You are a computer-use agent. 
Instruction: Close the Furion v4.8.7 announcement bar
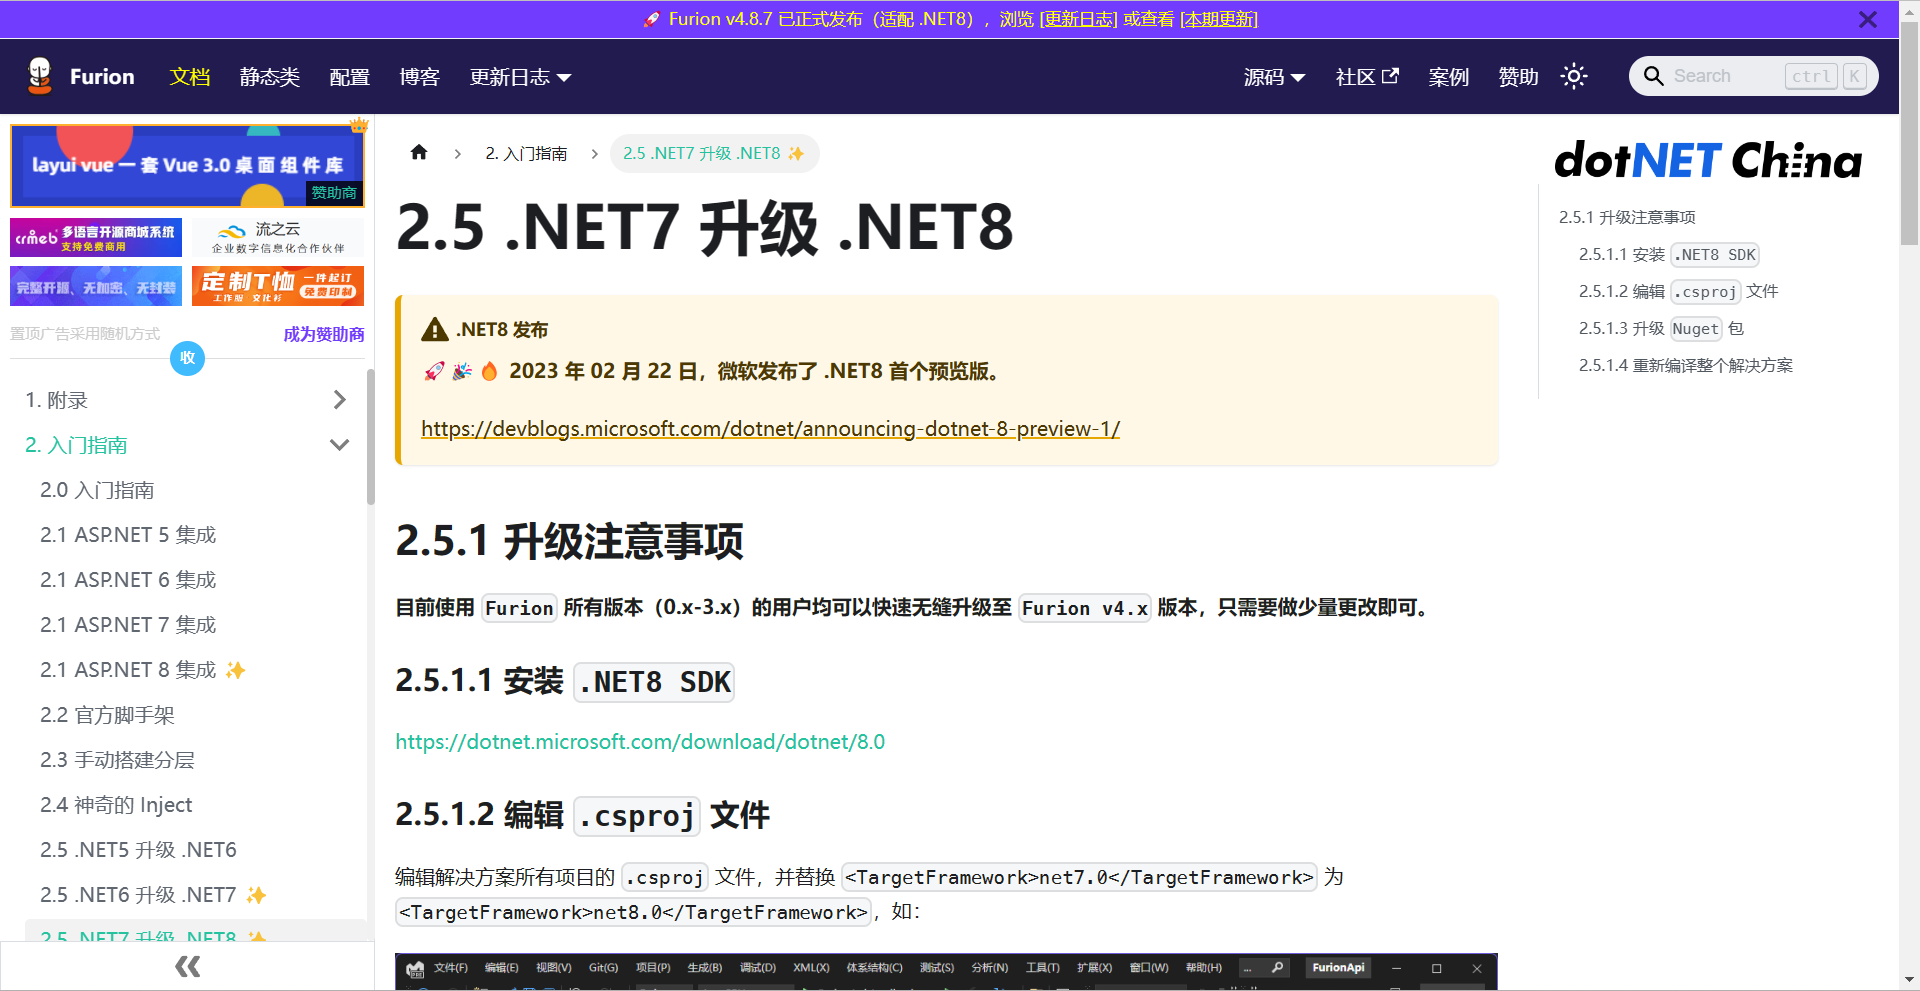(x=1867, y=19)
